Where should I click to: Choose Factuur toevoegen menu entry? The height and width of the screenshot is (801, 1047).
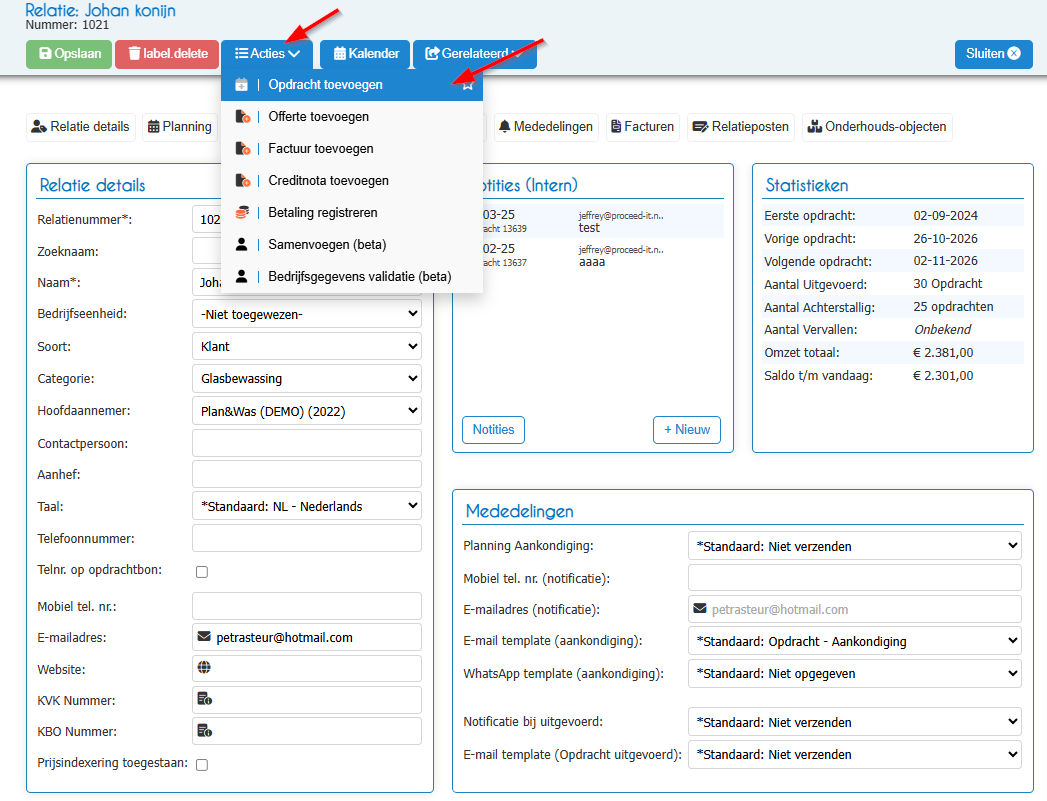tap(352, 149)
